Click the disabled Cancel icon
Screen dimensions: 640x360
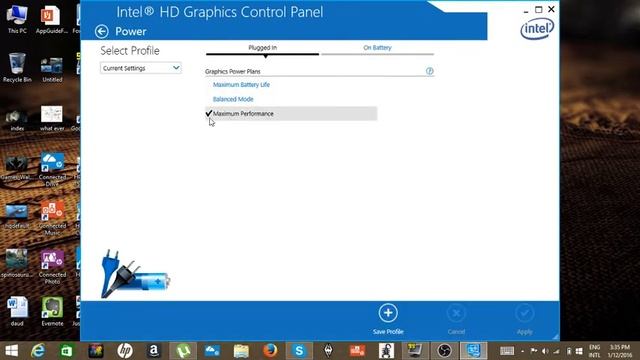pyautogui.click(x=456, y=313)
